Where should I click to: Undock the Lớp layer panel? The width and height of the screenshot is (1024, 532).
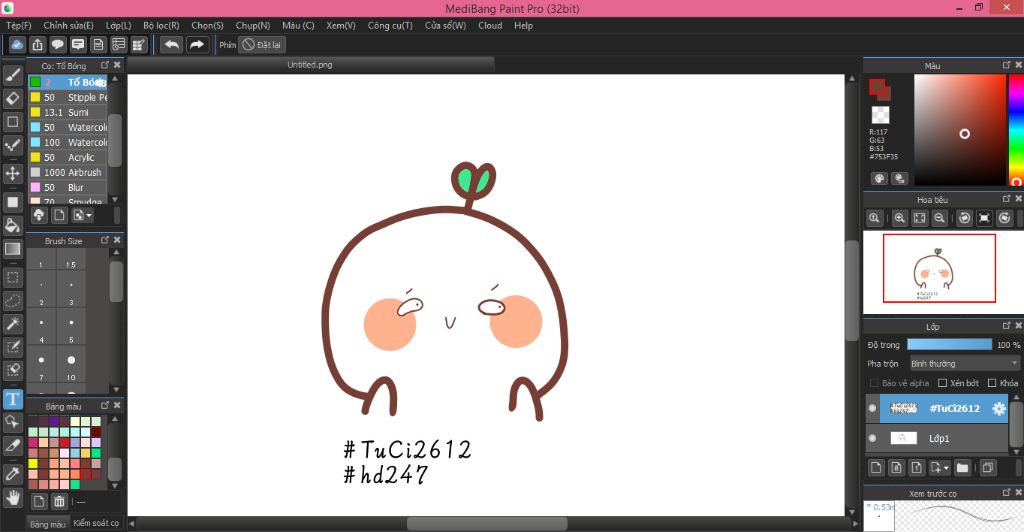coord(1006,325)
